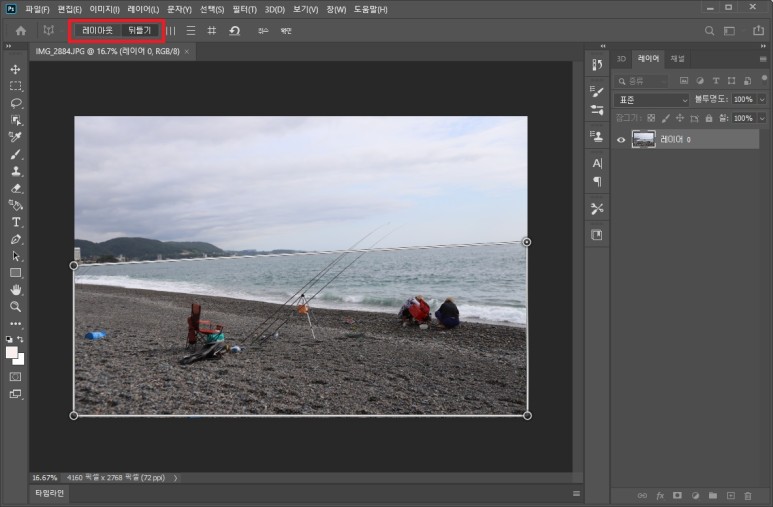Toggle pixel layer filter in Layers panel
This screenshot has width=773, height=507.
click(684, 81)
